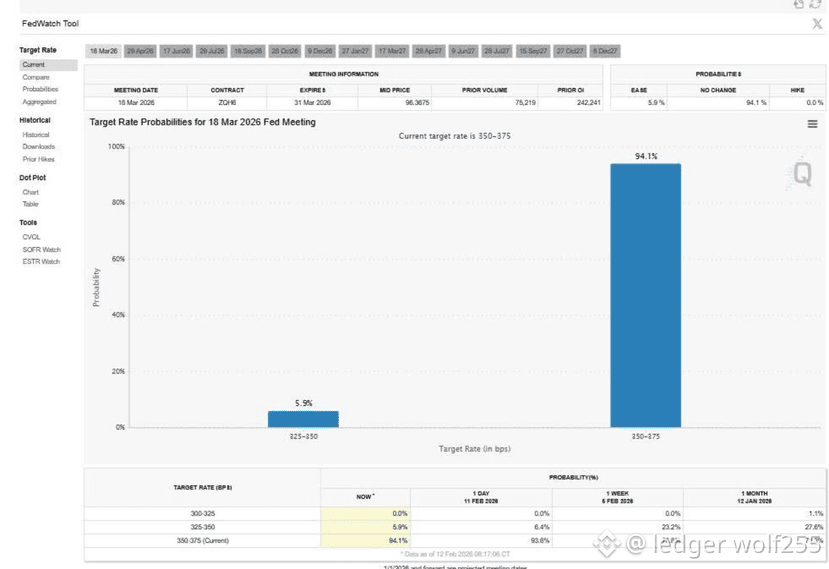Click the 23.2% one-week probability cell
The image size is (829, 569).
618,527
